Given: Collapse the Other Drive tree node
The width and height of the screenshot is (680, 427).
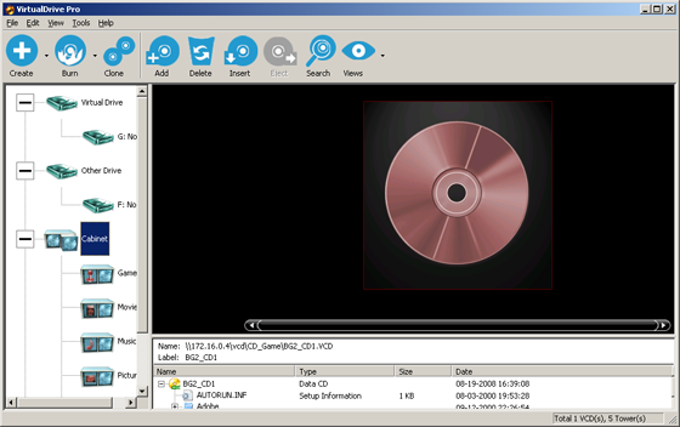Looking at the screenshot, I should click(25, 171).
